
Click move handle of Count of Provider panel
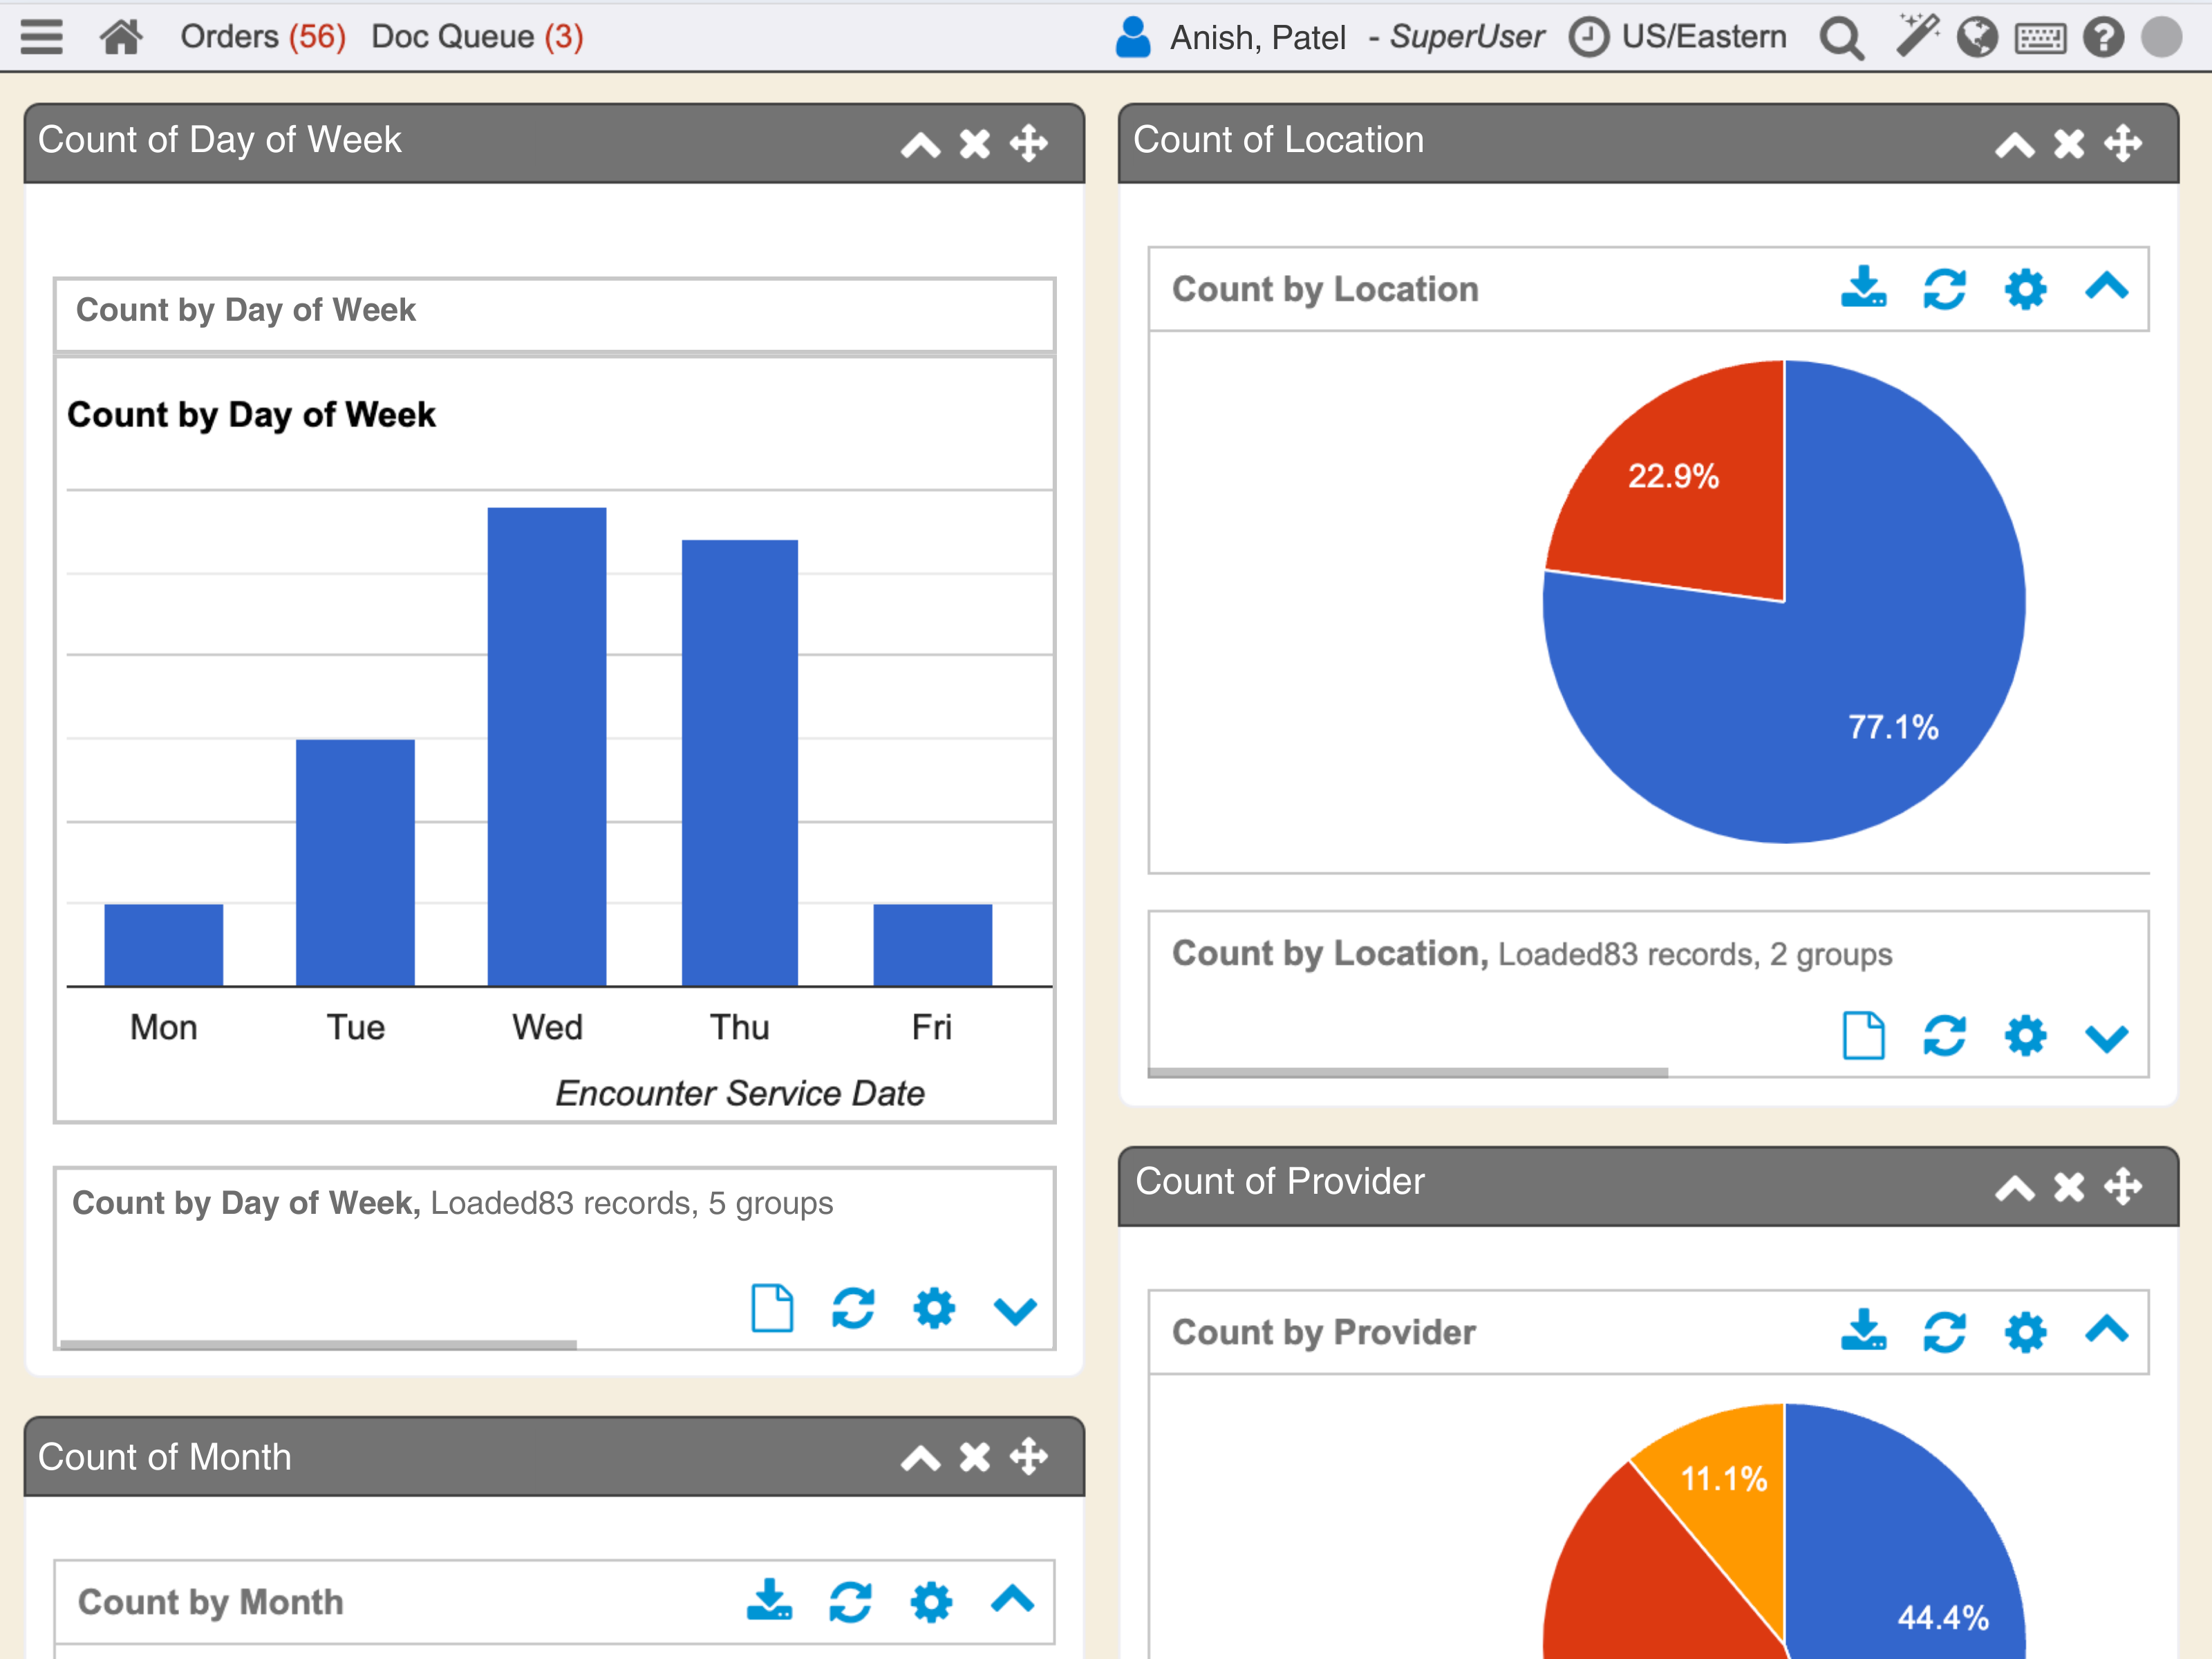tap(2123, 1186)
